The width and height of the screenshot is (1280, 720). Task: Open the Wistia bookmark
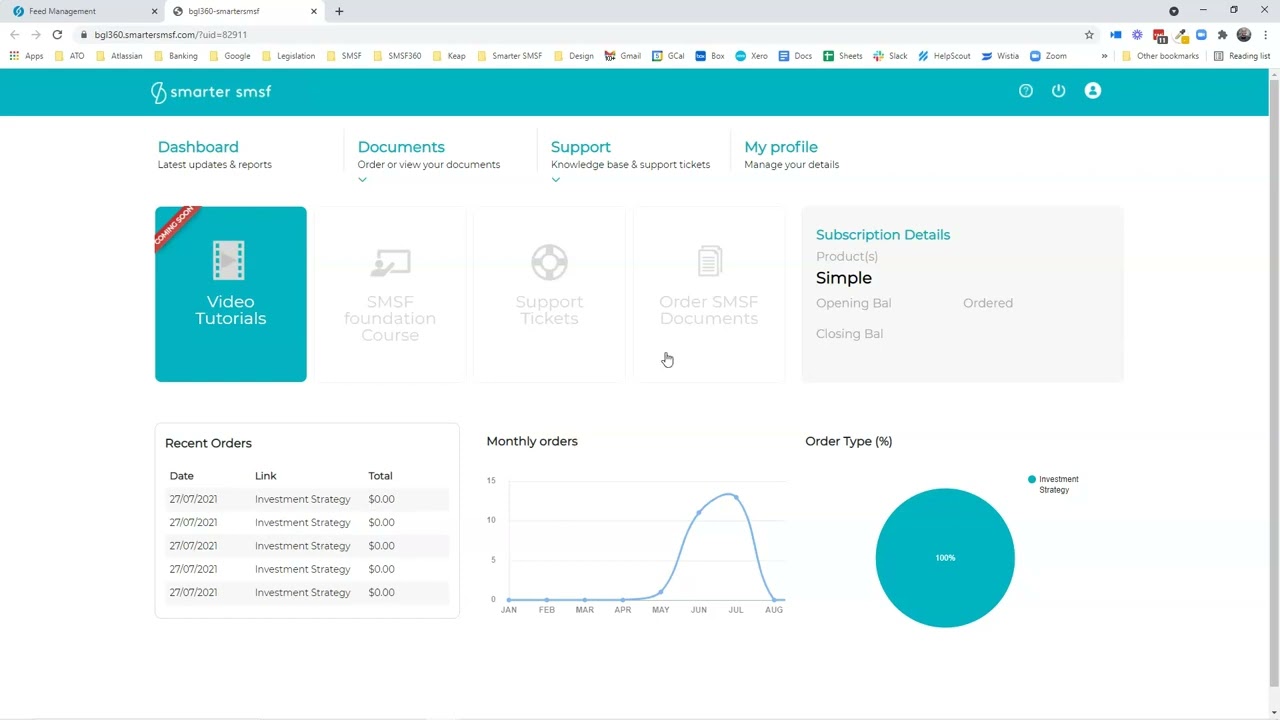(x=1000, y=56)
